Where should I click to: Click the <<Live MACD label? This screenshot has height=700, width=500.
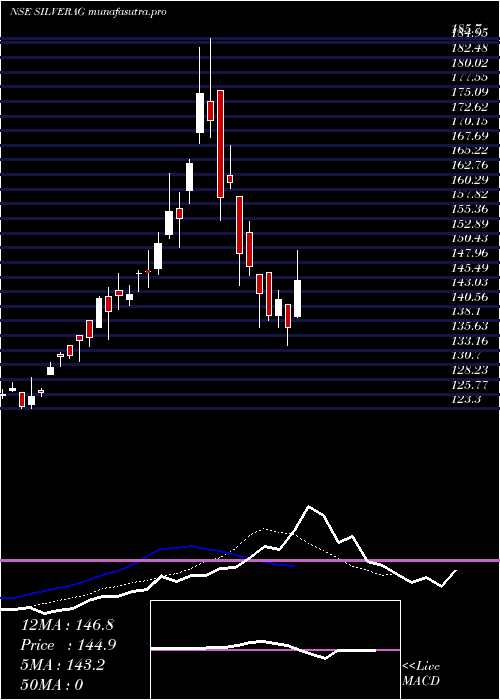tap(421, 674)
